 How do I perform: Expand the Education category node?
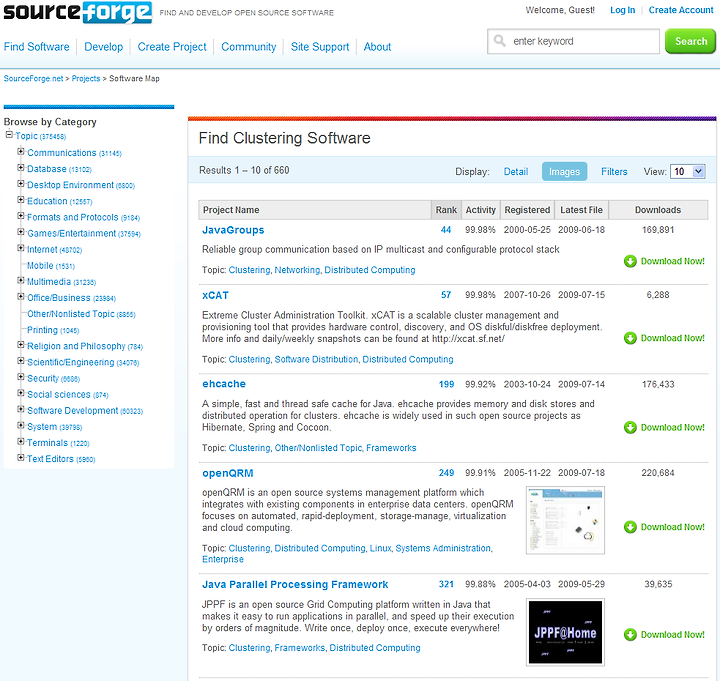click(21, 200)
